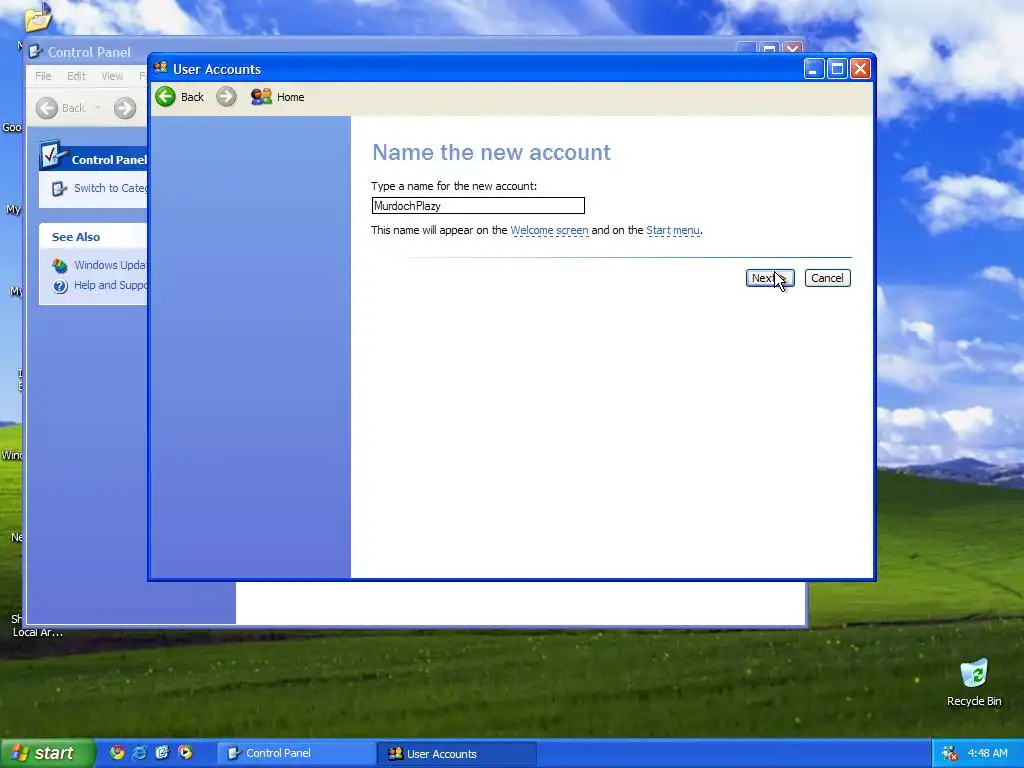This screenshot has height=768, width=1024.
Task: Click the security alert tray icon
Action: point(950,753)
